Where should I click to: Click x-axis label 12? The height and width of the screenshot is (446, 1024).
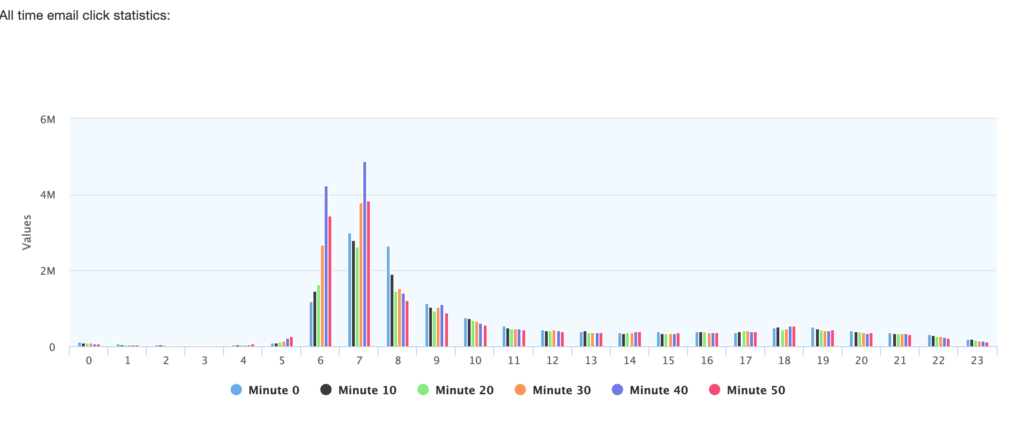point(552,360)
